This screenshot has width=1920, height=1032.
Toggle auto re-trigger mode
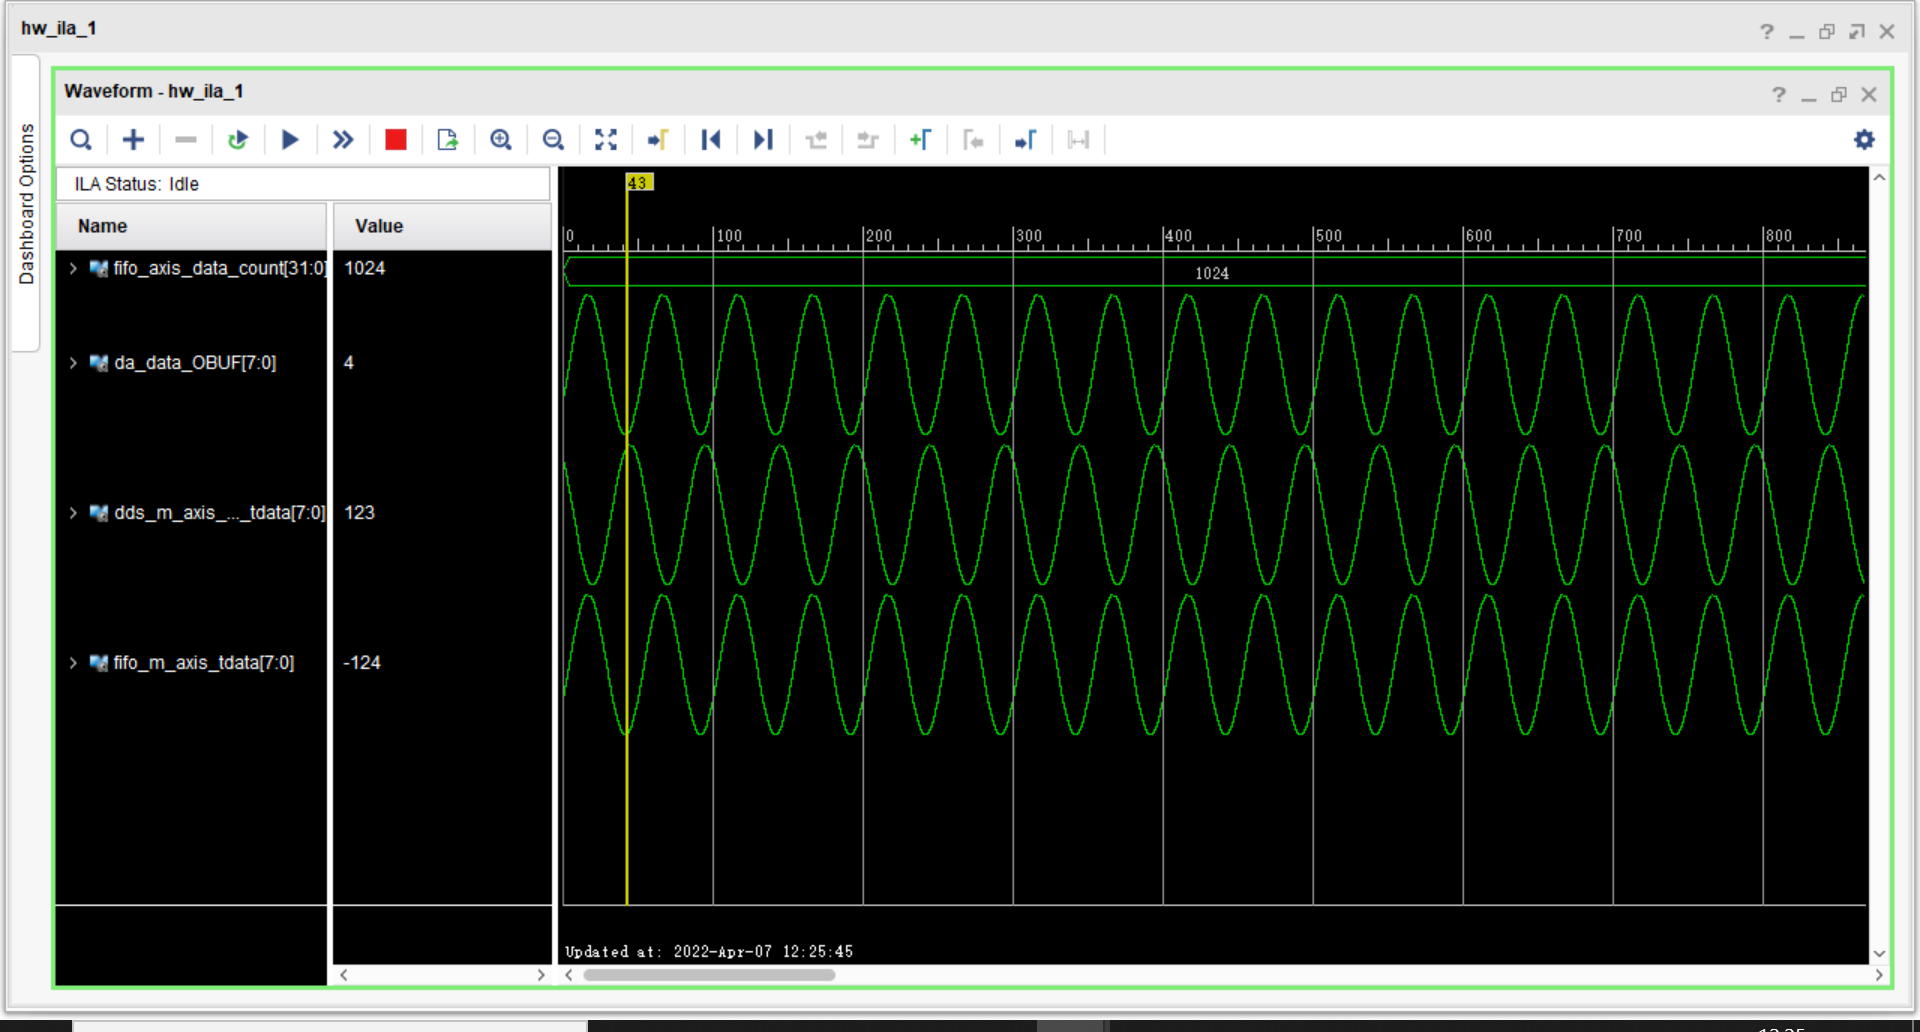pyautogui.click(x=238, y=140)
